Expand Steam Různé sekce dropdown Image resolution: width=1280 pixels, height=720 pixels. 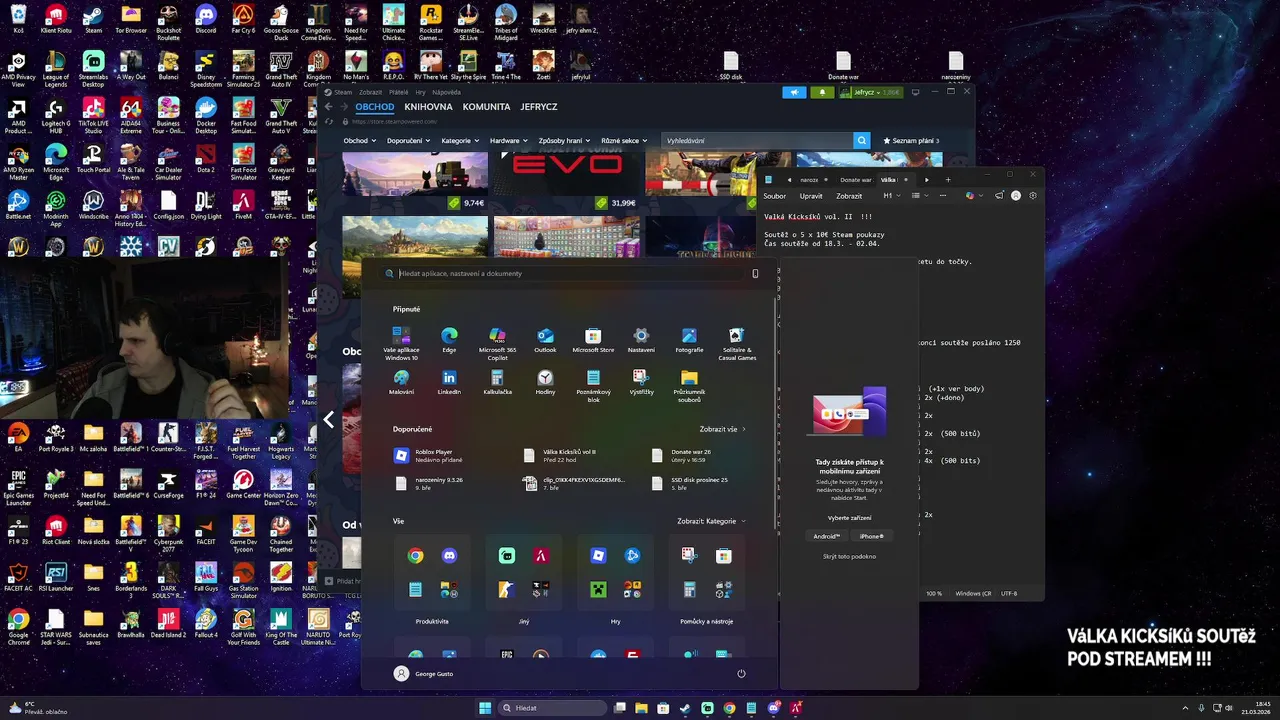(622, 141)
